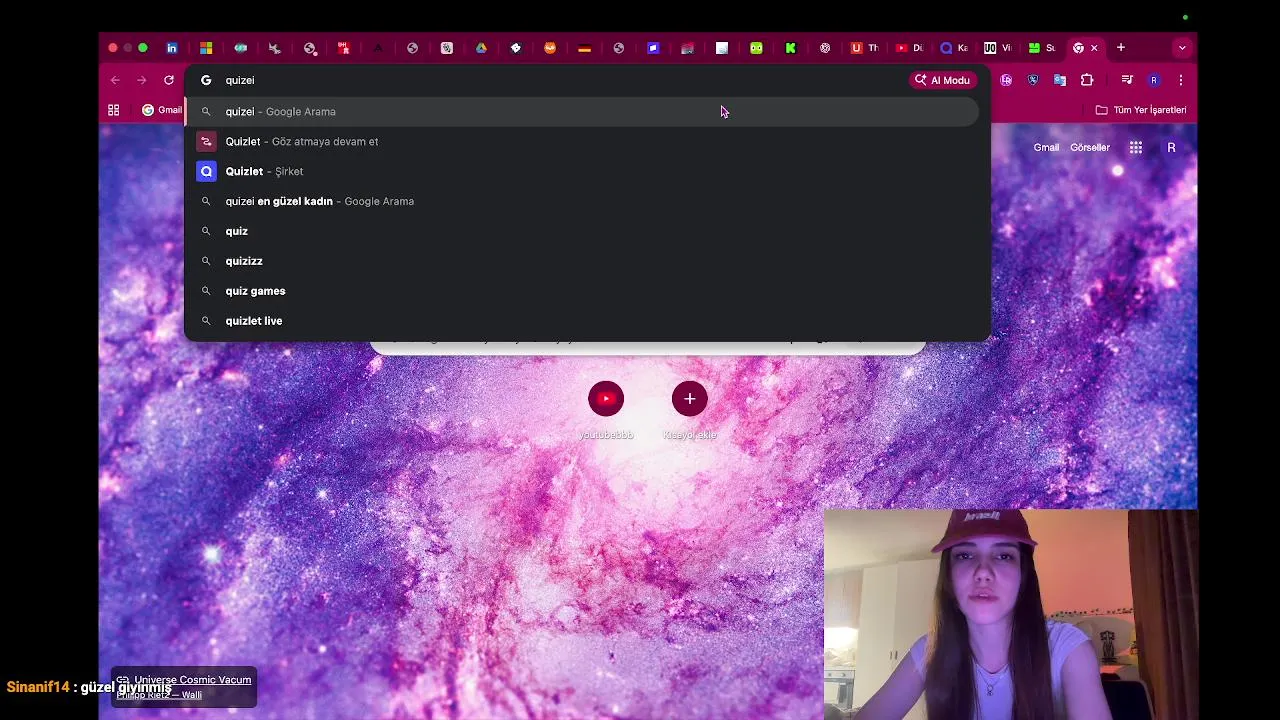The width and height of the screenshot is (1280, 720).
Task: Close the current new tab
Action: [1094, 48]
